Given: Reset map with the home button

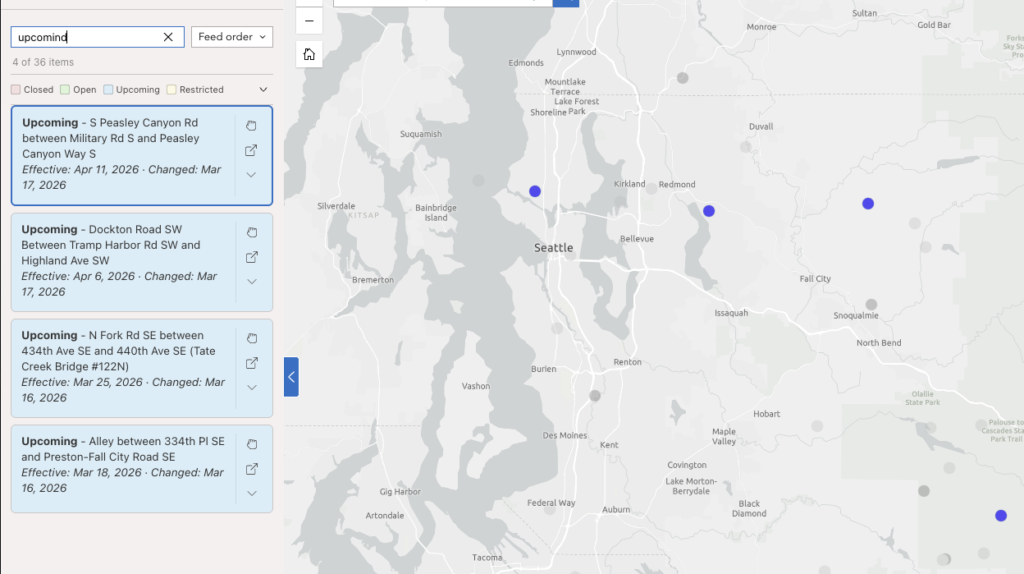Looking at the screenshot, I should pos(309,54).
